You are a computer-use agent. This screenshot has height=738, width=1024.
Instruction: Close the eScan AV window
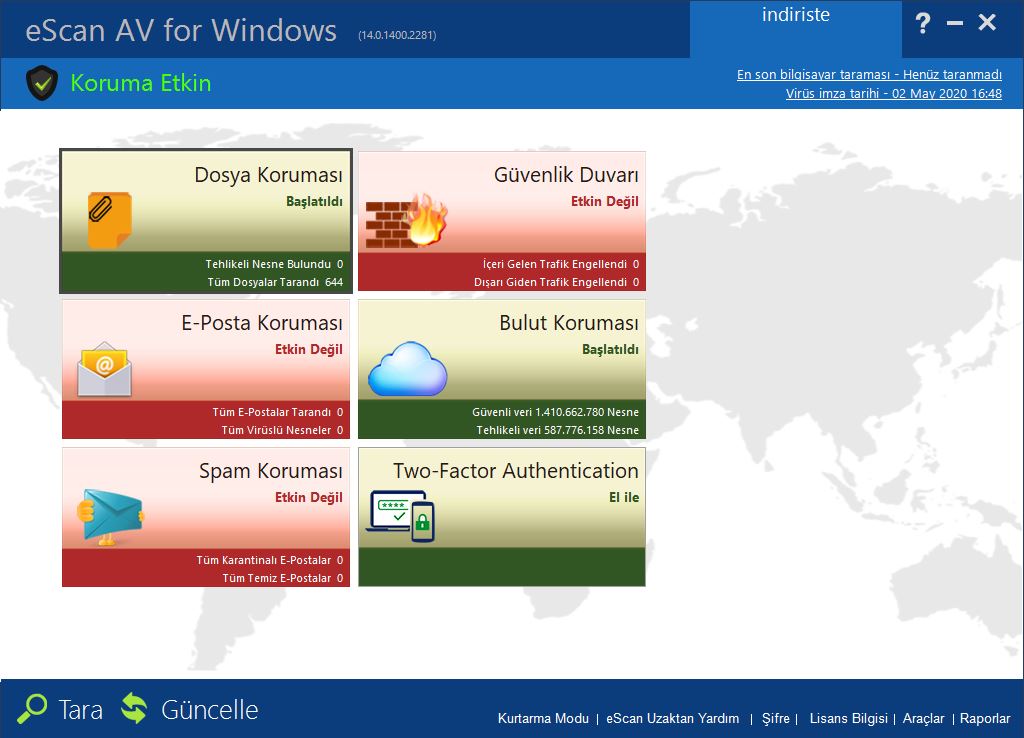(987, 22)
